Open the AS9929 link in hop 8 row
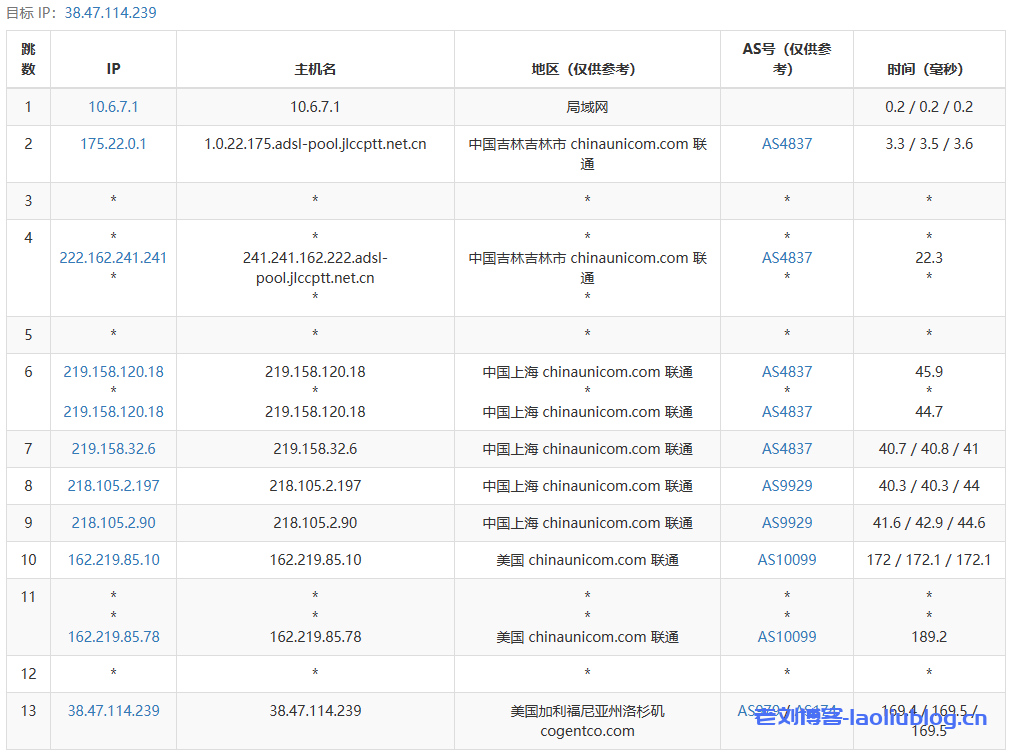Screen dimensions: 1013x755 pyautogui.click(x=787, y=486)
